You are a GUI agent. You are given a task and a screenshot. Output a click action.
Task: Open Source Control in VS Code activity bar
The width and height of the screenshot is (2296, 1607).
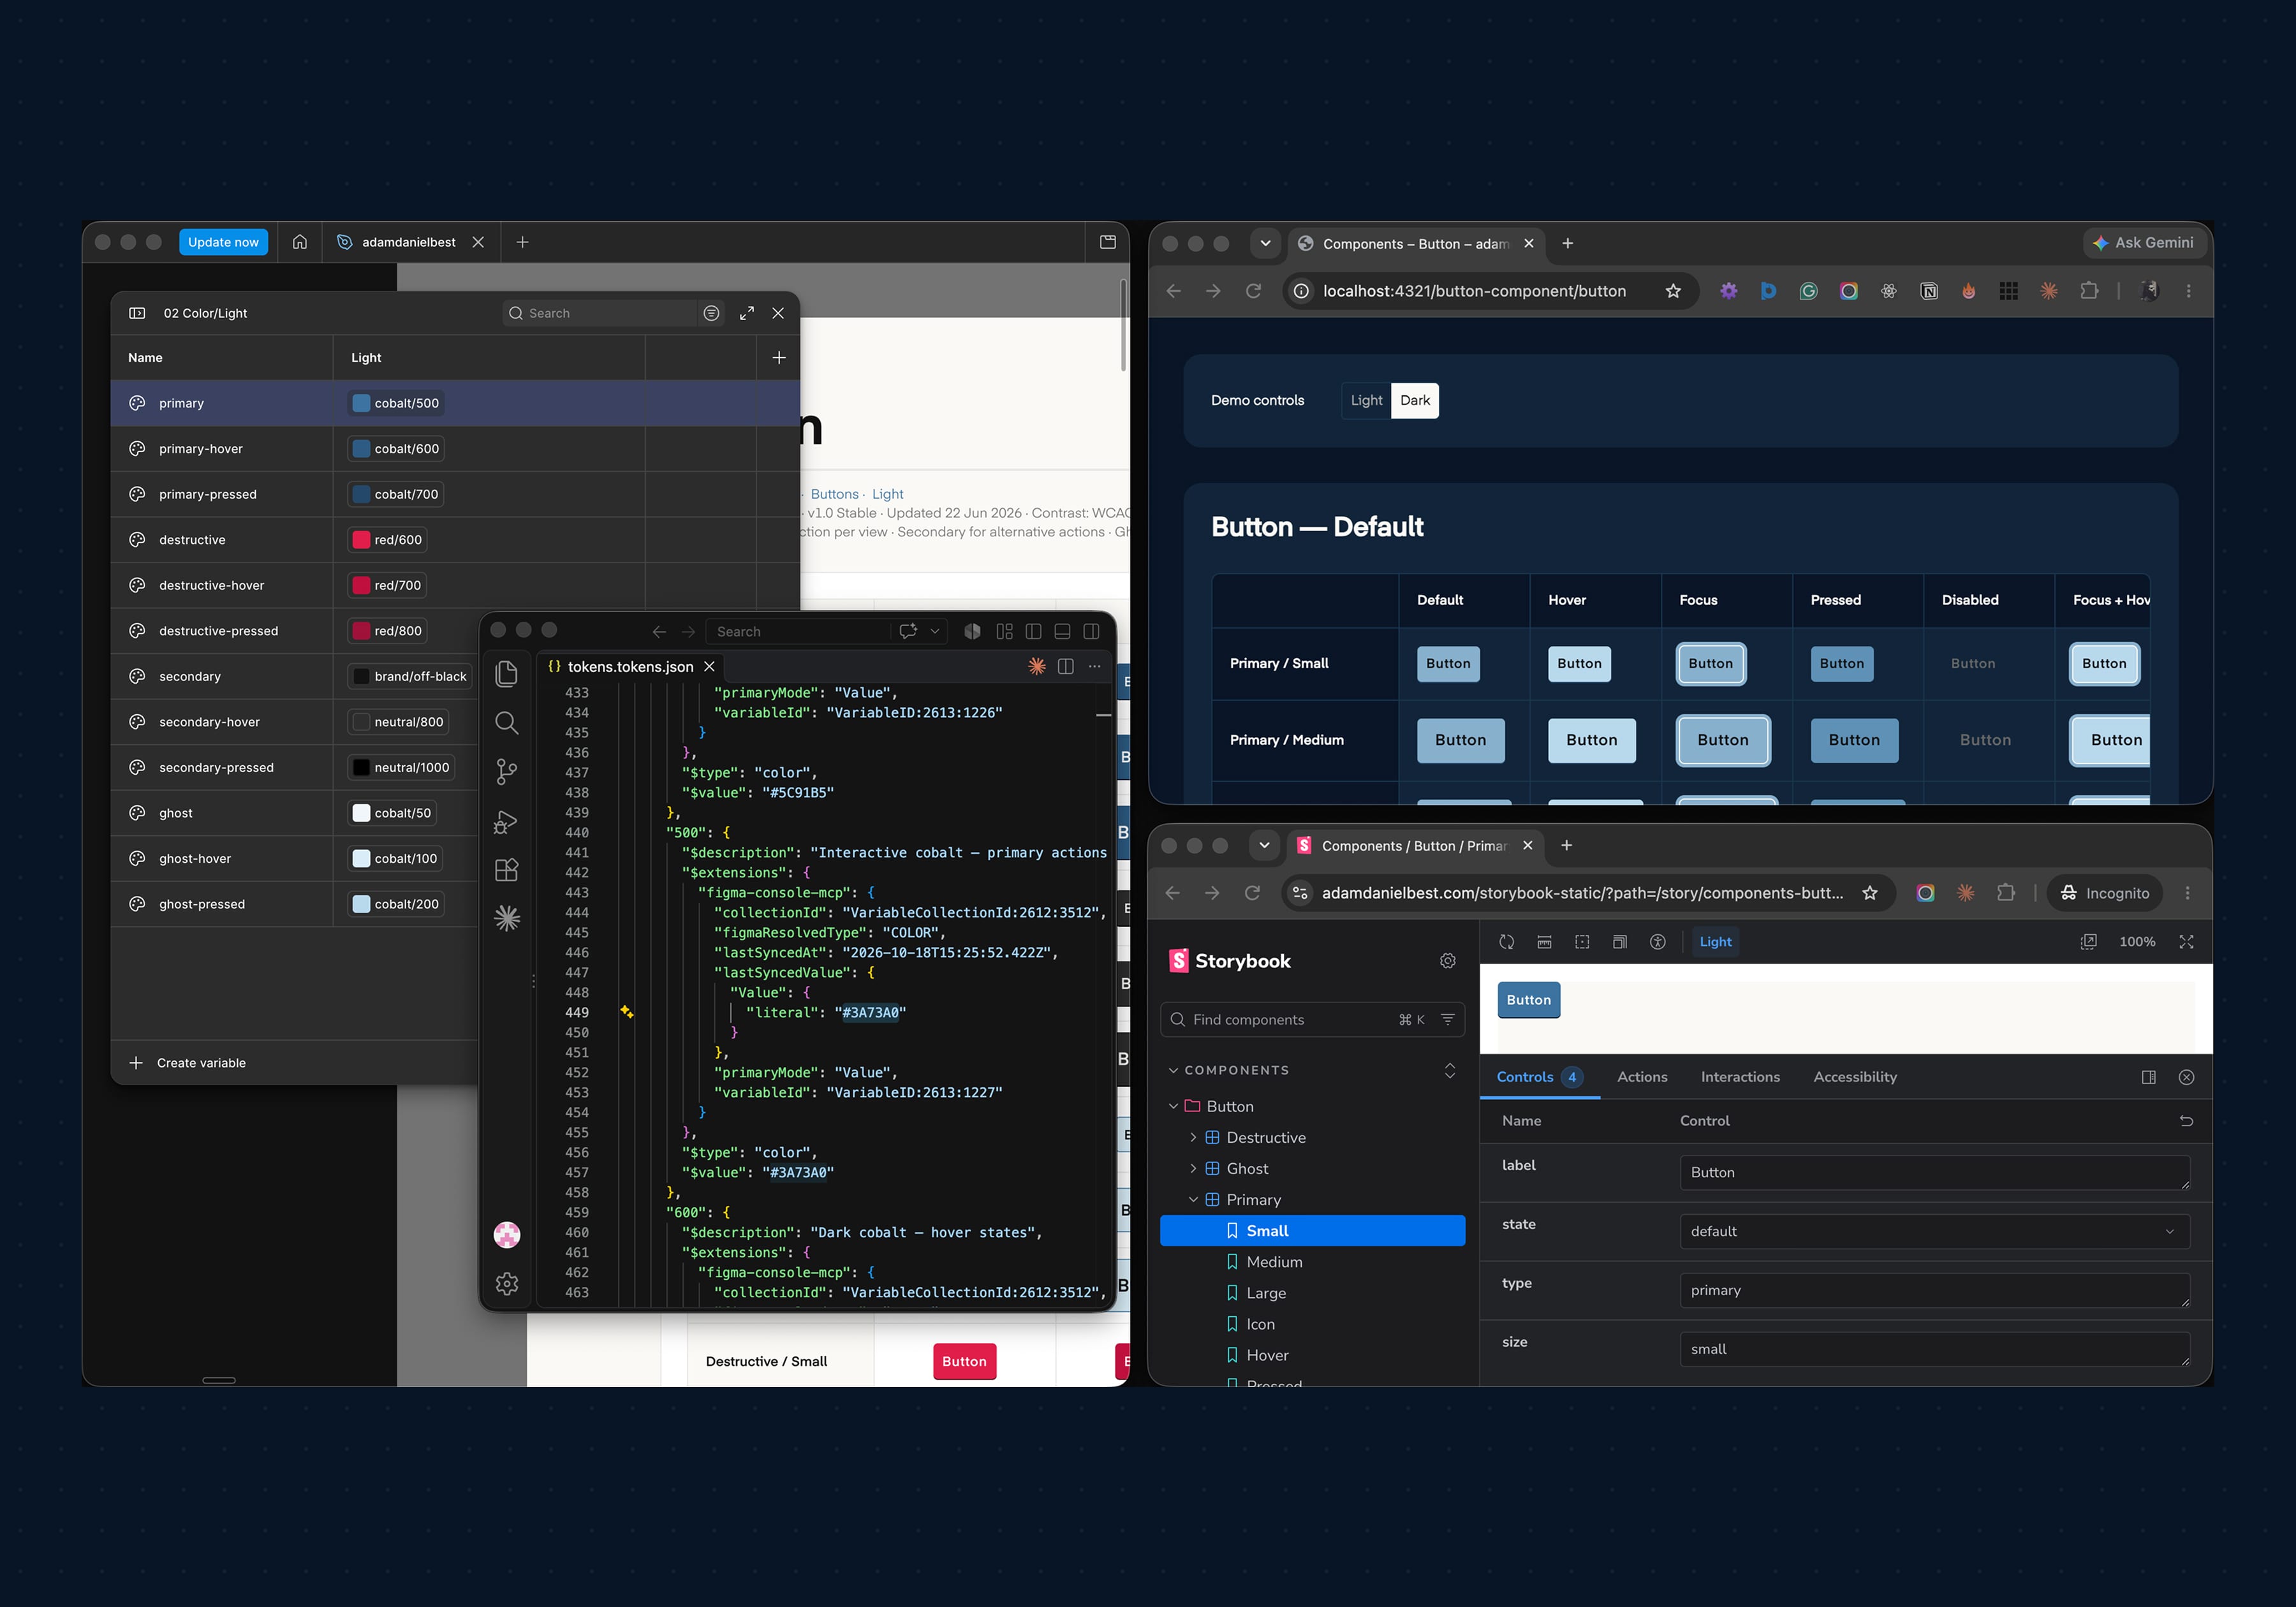[507, 771]
